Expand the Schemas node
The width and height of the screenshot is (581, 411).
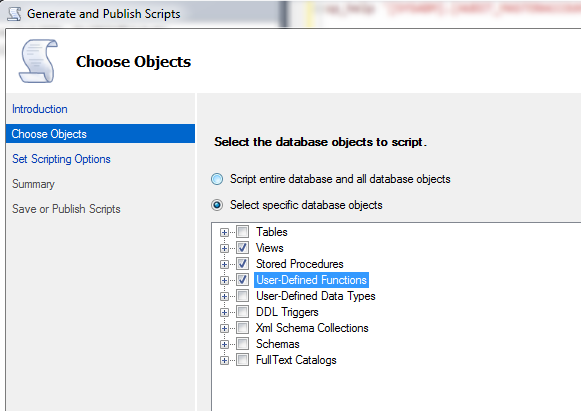pos(224,344)
